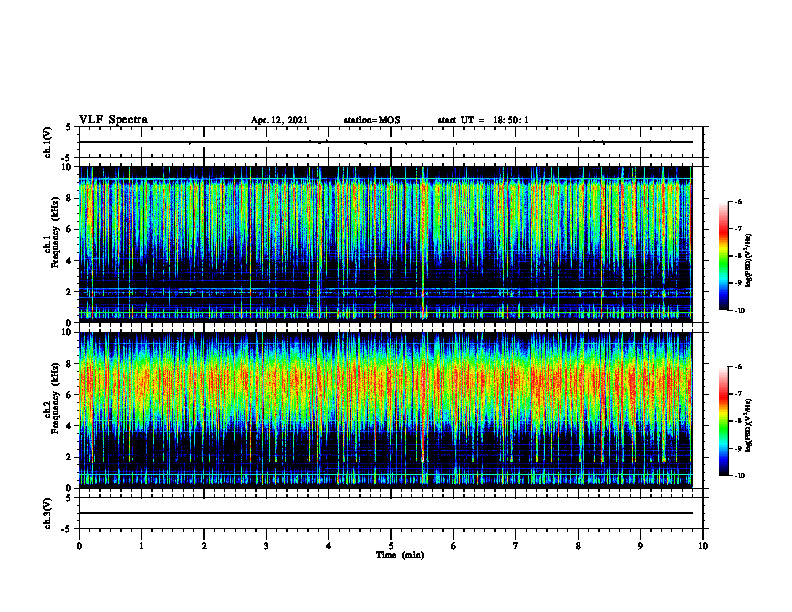This screenshot has height=612, width=792.
Task: Click the time axis tick label '5'
Action: pyautogui.click(x=391, y=546)
